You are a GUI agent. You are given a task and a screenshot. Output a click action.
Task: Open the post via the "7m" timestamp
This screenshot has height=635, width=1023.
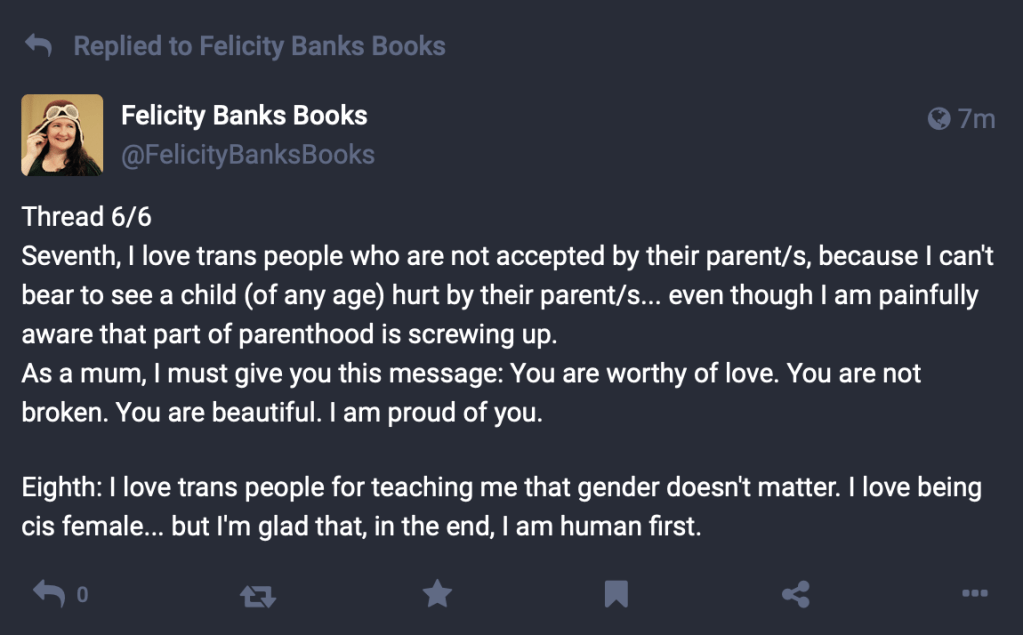click(x=976, y=120)
